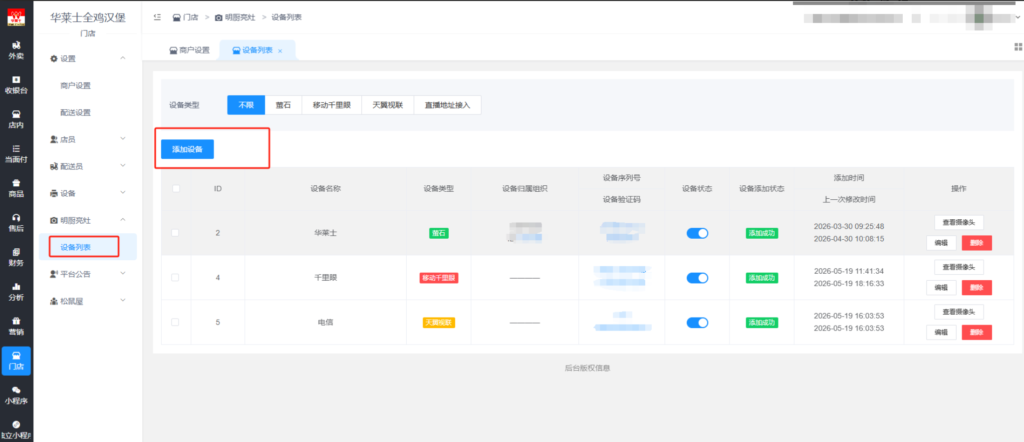Viewport: 1024px width, 442px height.
Task: Open the 财务 finance section
Action: point(16,257)
